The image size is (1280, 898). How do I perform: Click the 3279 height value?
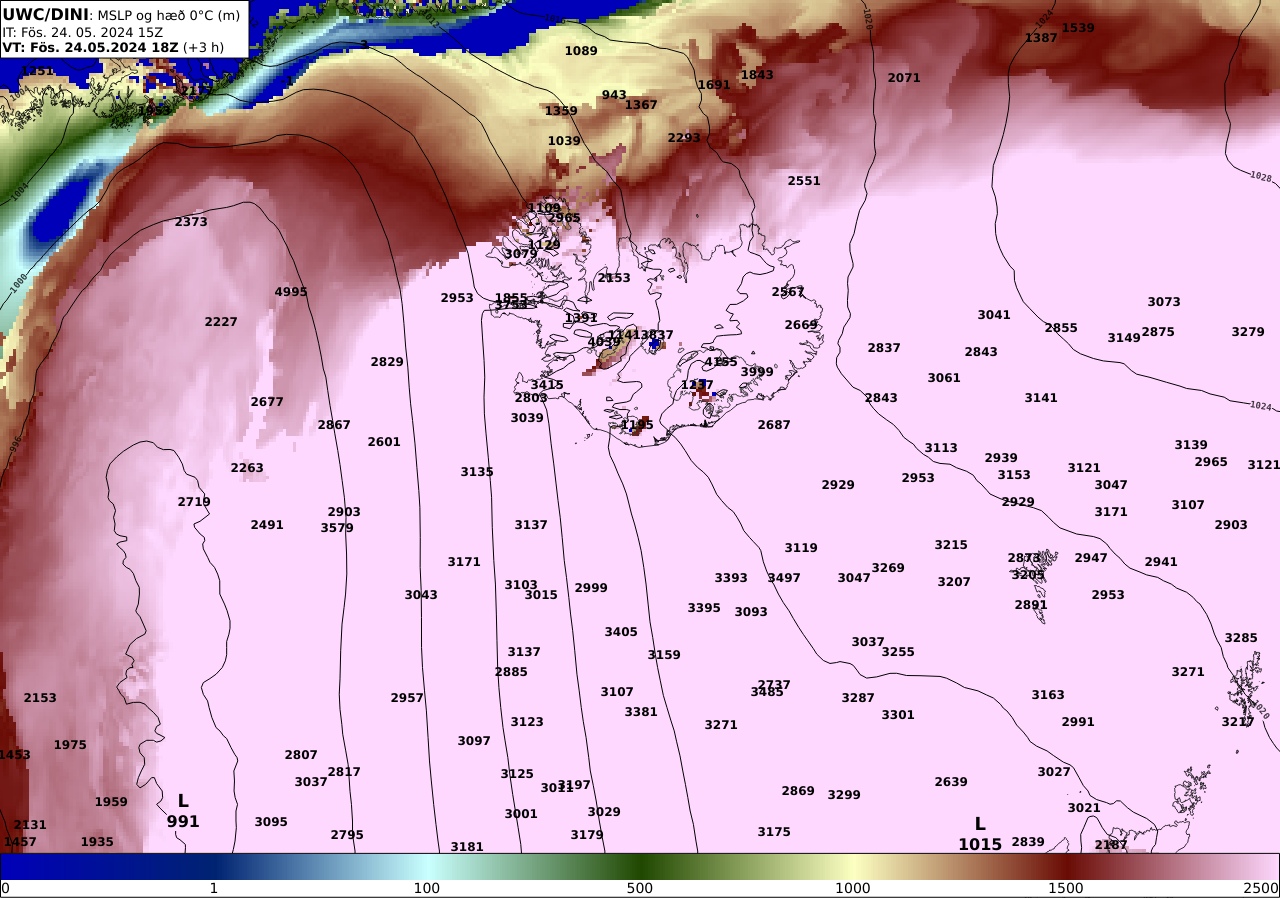coord(1248,332)
